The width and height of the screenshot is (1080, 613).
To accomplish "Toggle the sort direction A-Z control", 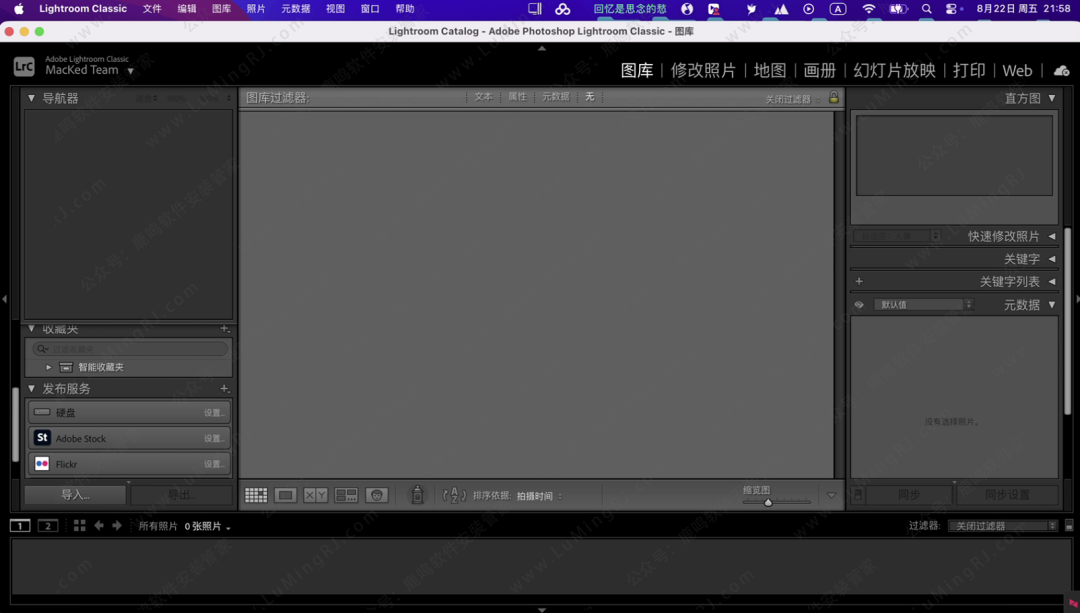I will (x=455, y=495).
